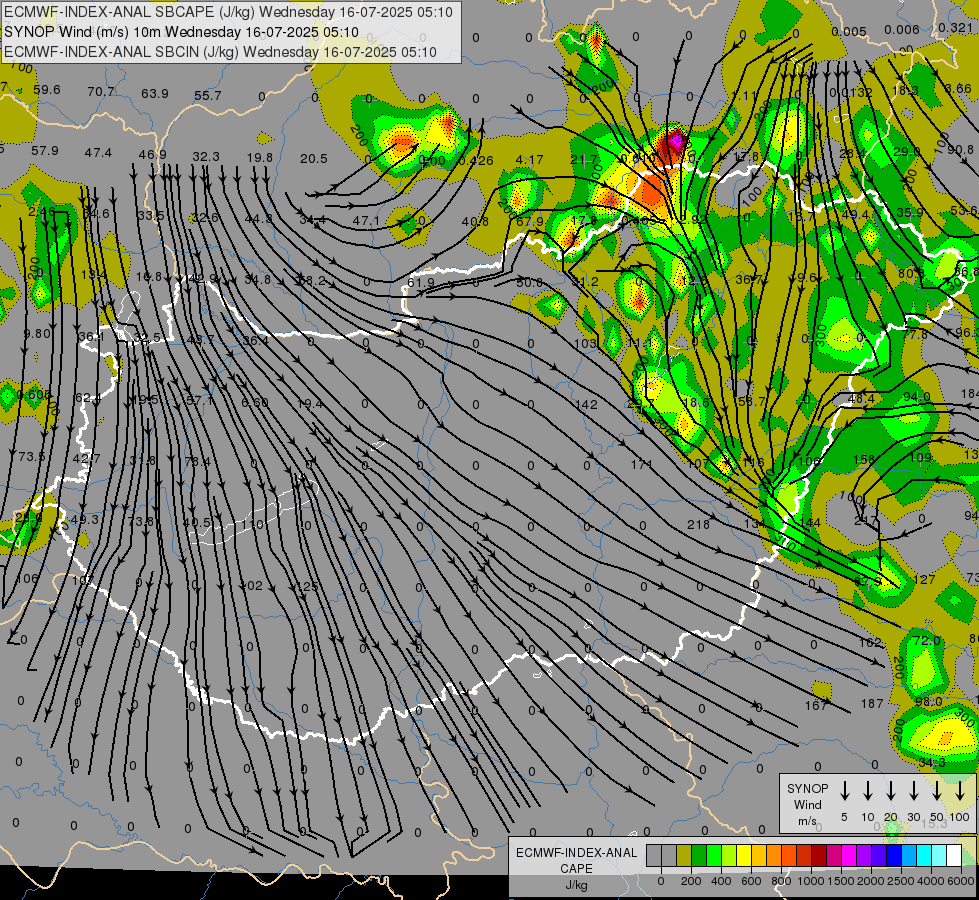This screenshot has width=979, height=900.
Task: Click the 1000 tick label on CAPE scale
Action: click(x=810, y=881)
